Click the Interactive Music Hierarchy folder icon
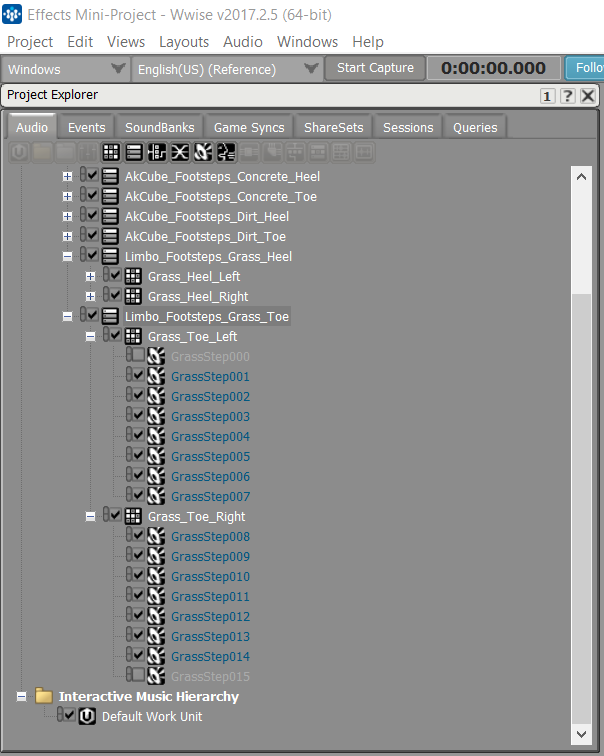The height and width of the screenshot is (756, 604). pos(44,696)
